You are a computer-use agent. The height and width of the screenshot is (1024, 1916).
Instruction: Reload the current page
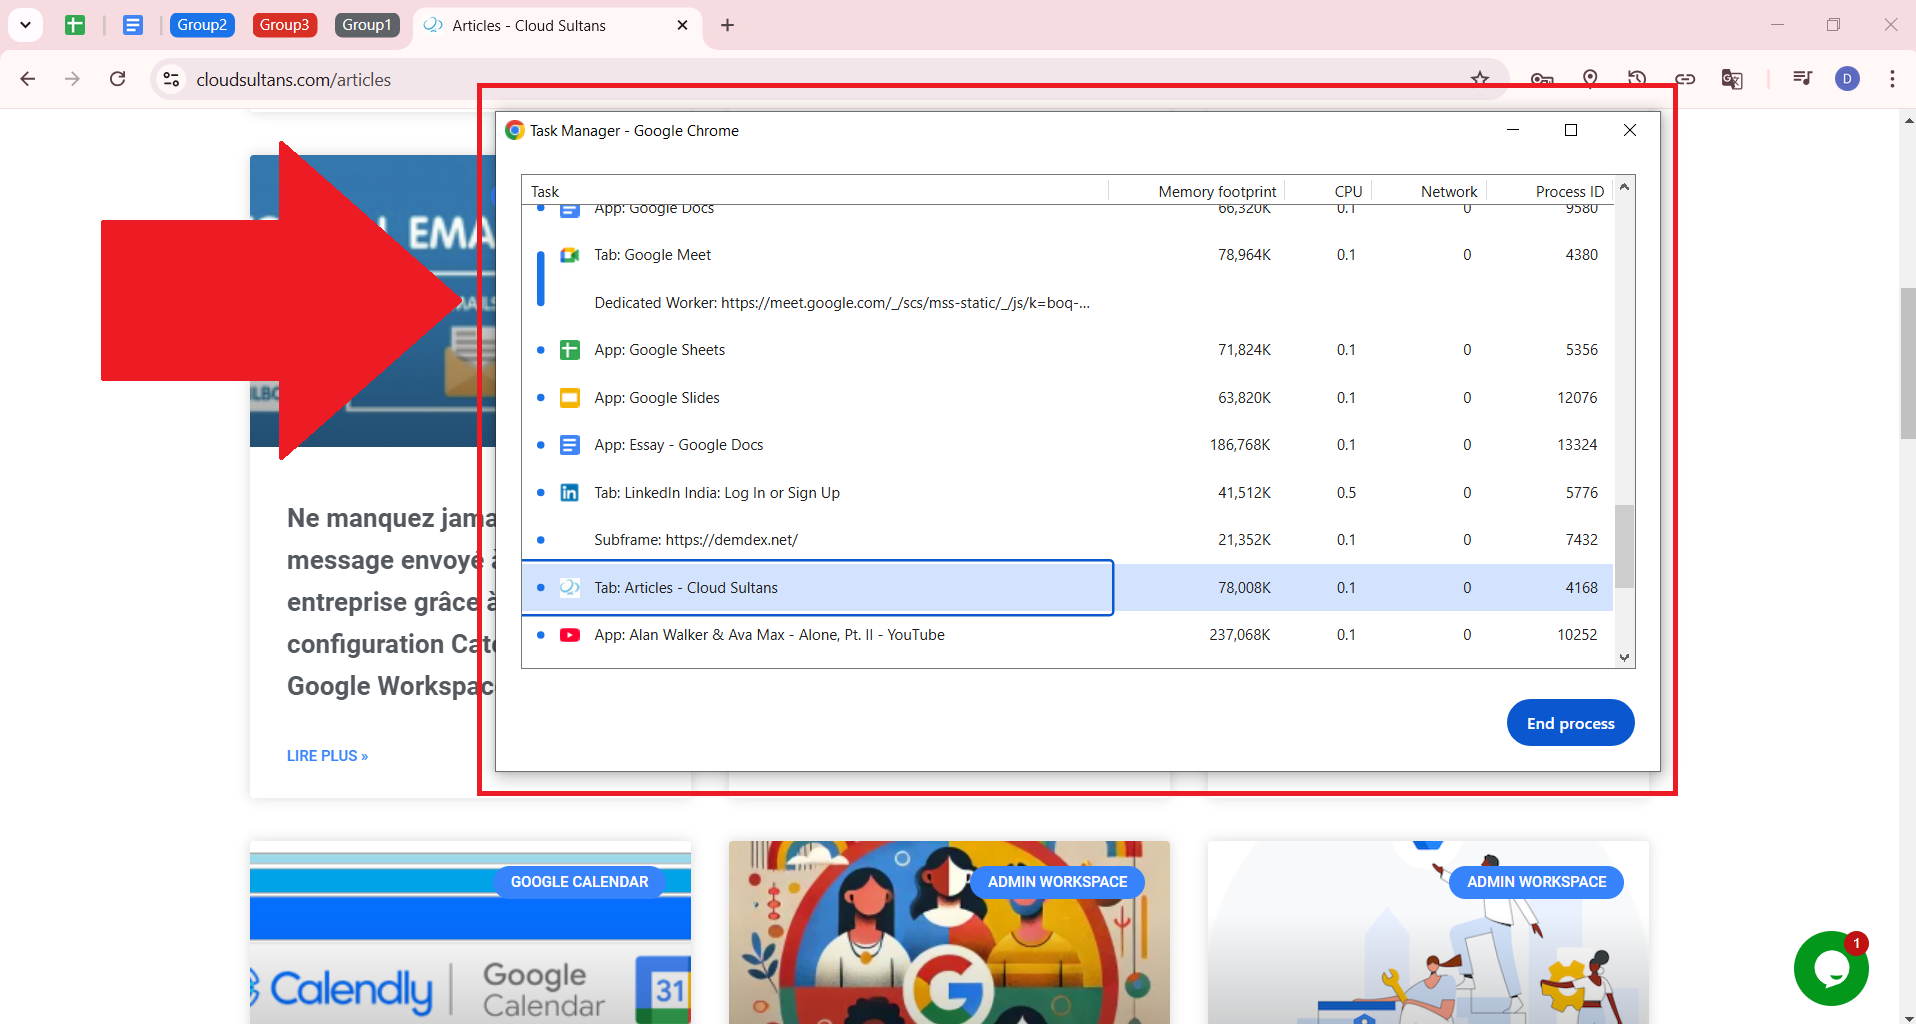[117, 79]
